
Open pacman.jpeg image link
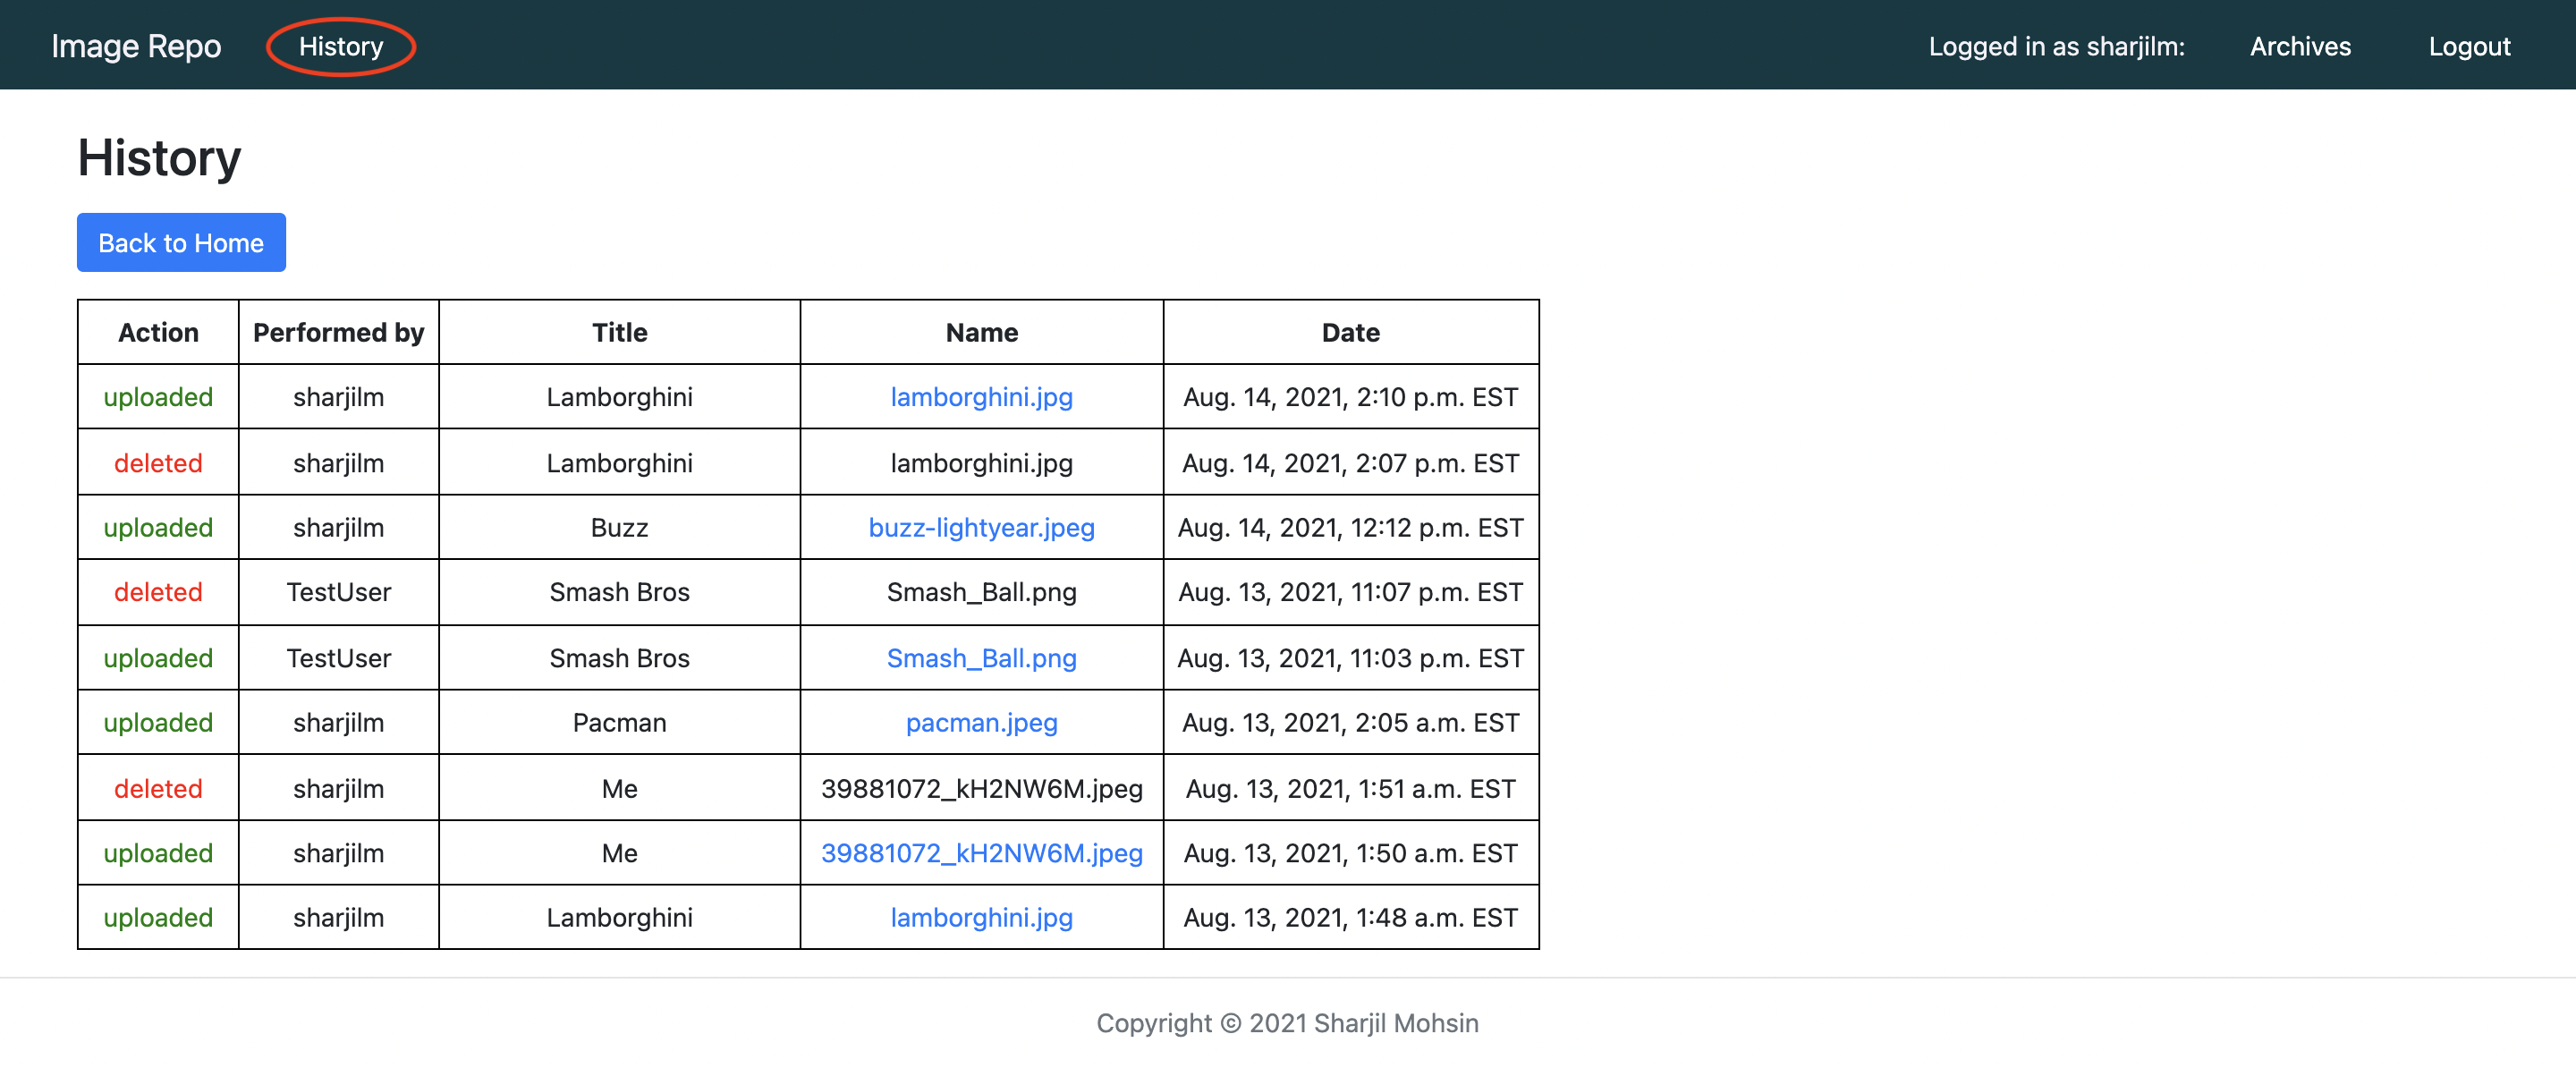pos(981,722)
